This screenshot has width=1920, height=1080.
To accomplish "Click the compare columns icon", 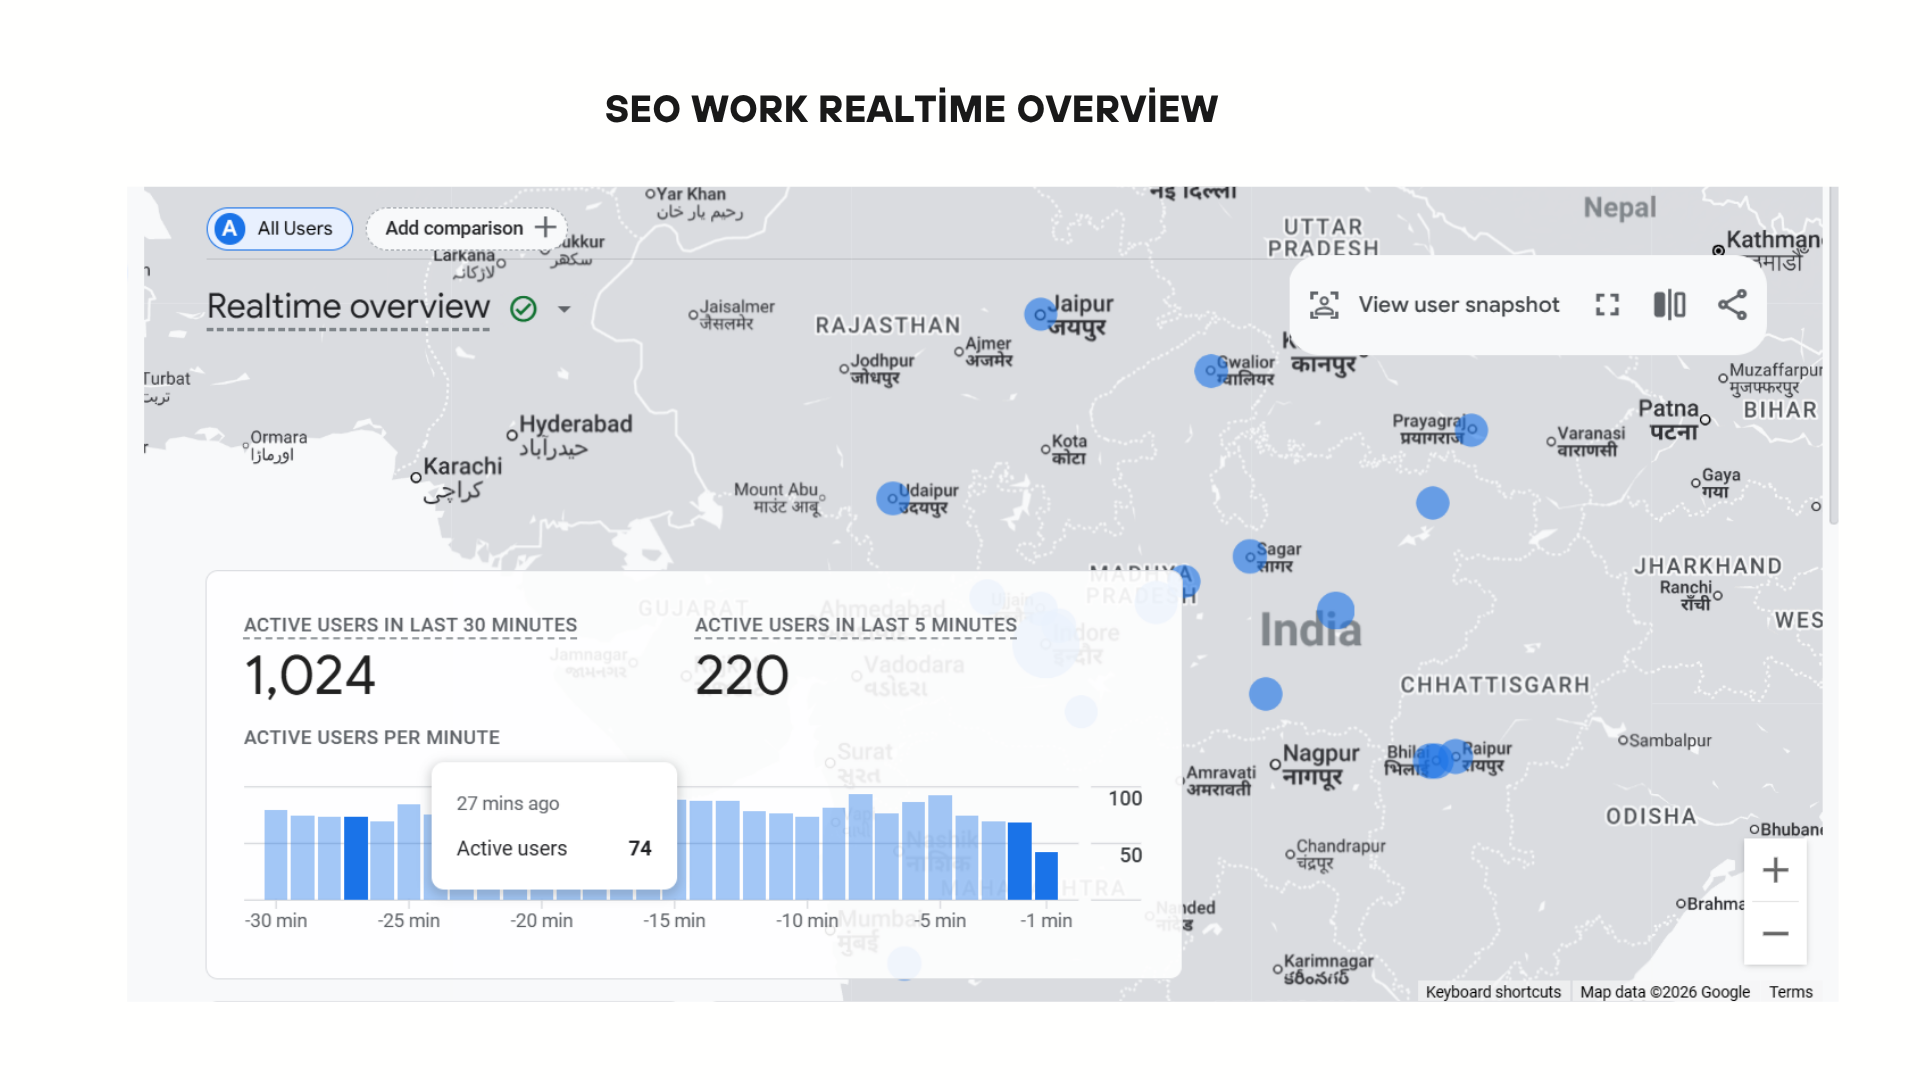I will point(1669,305).
